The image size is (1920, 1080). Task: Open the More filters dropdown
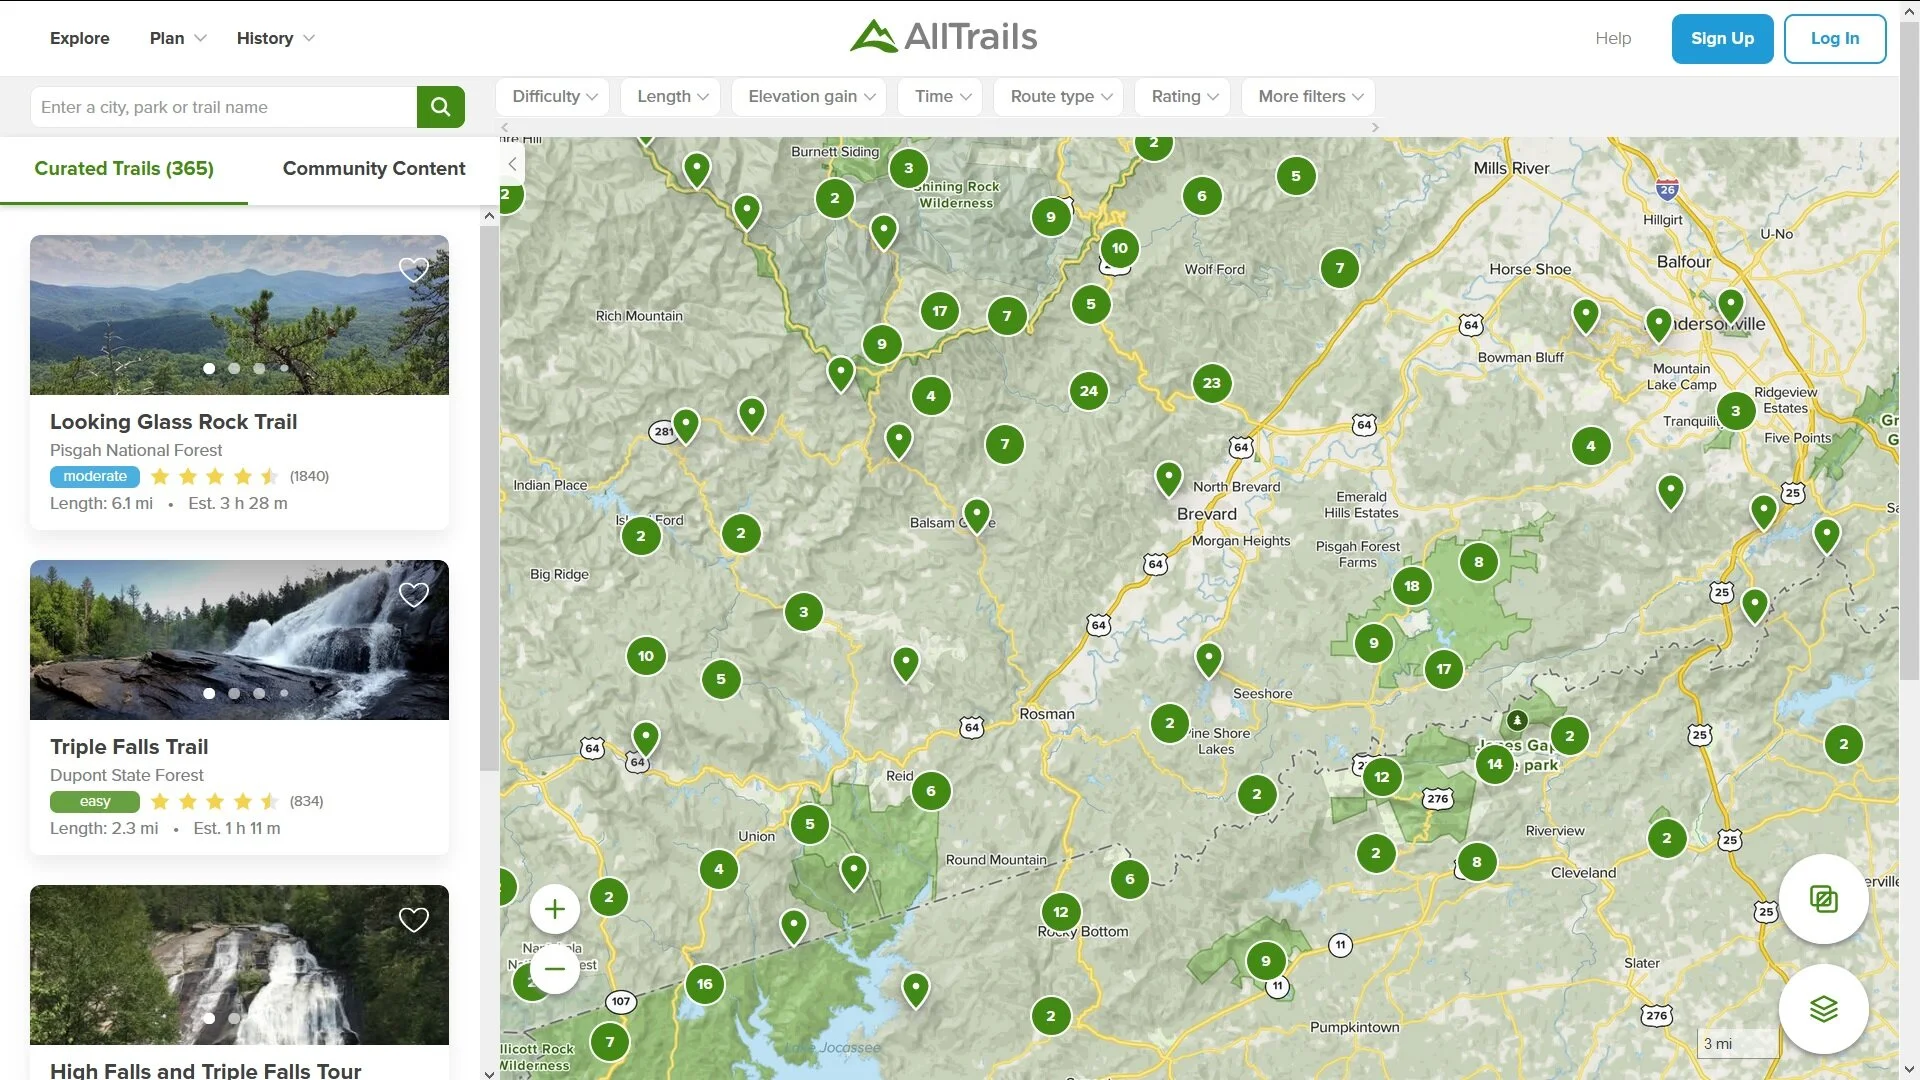pos(1309,97)
